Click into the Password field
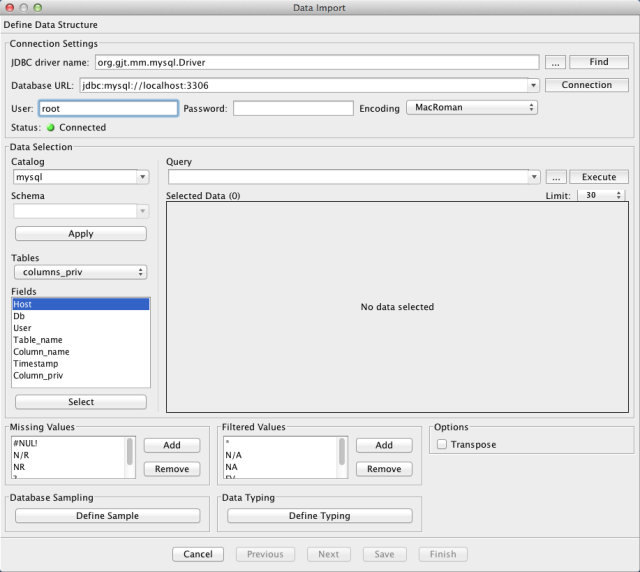 click(x=293, y=109)
